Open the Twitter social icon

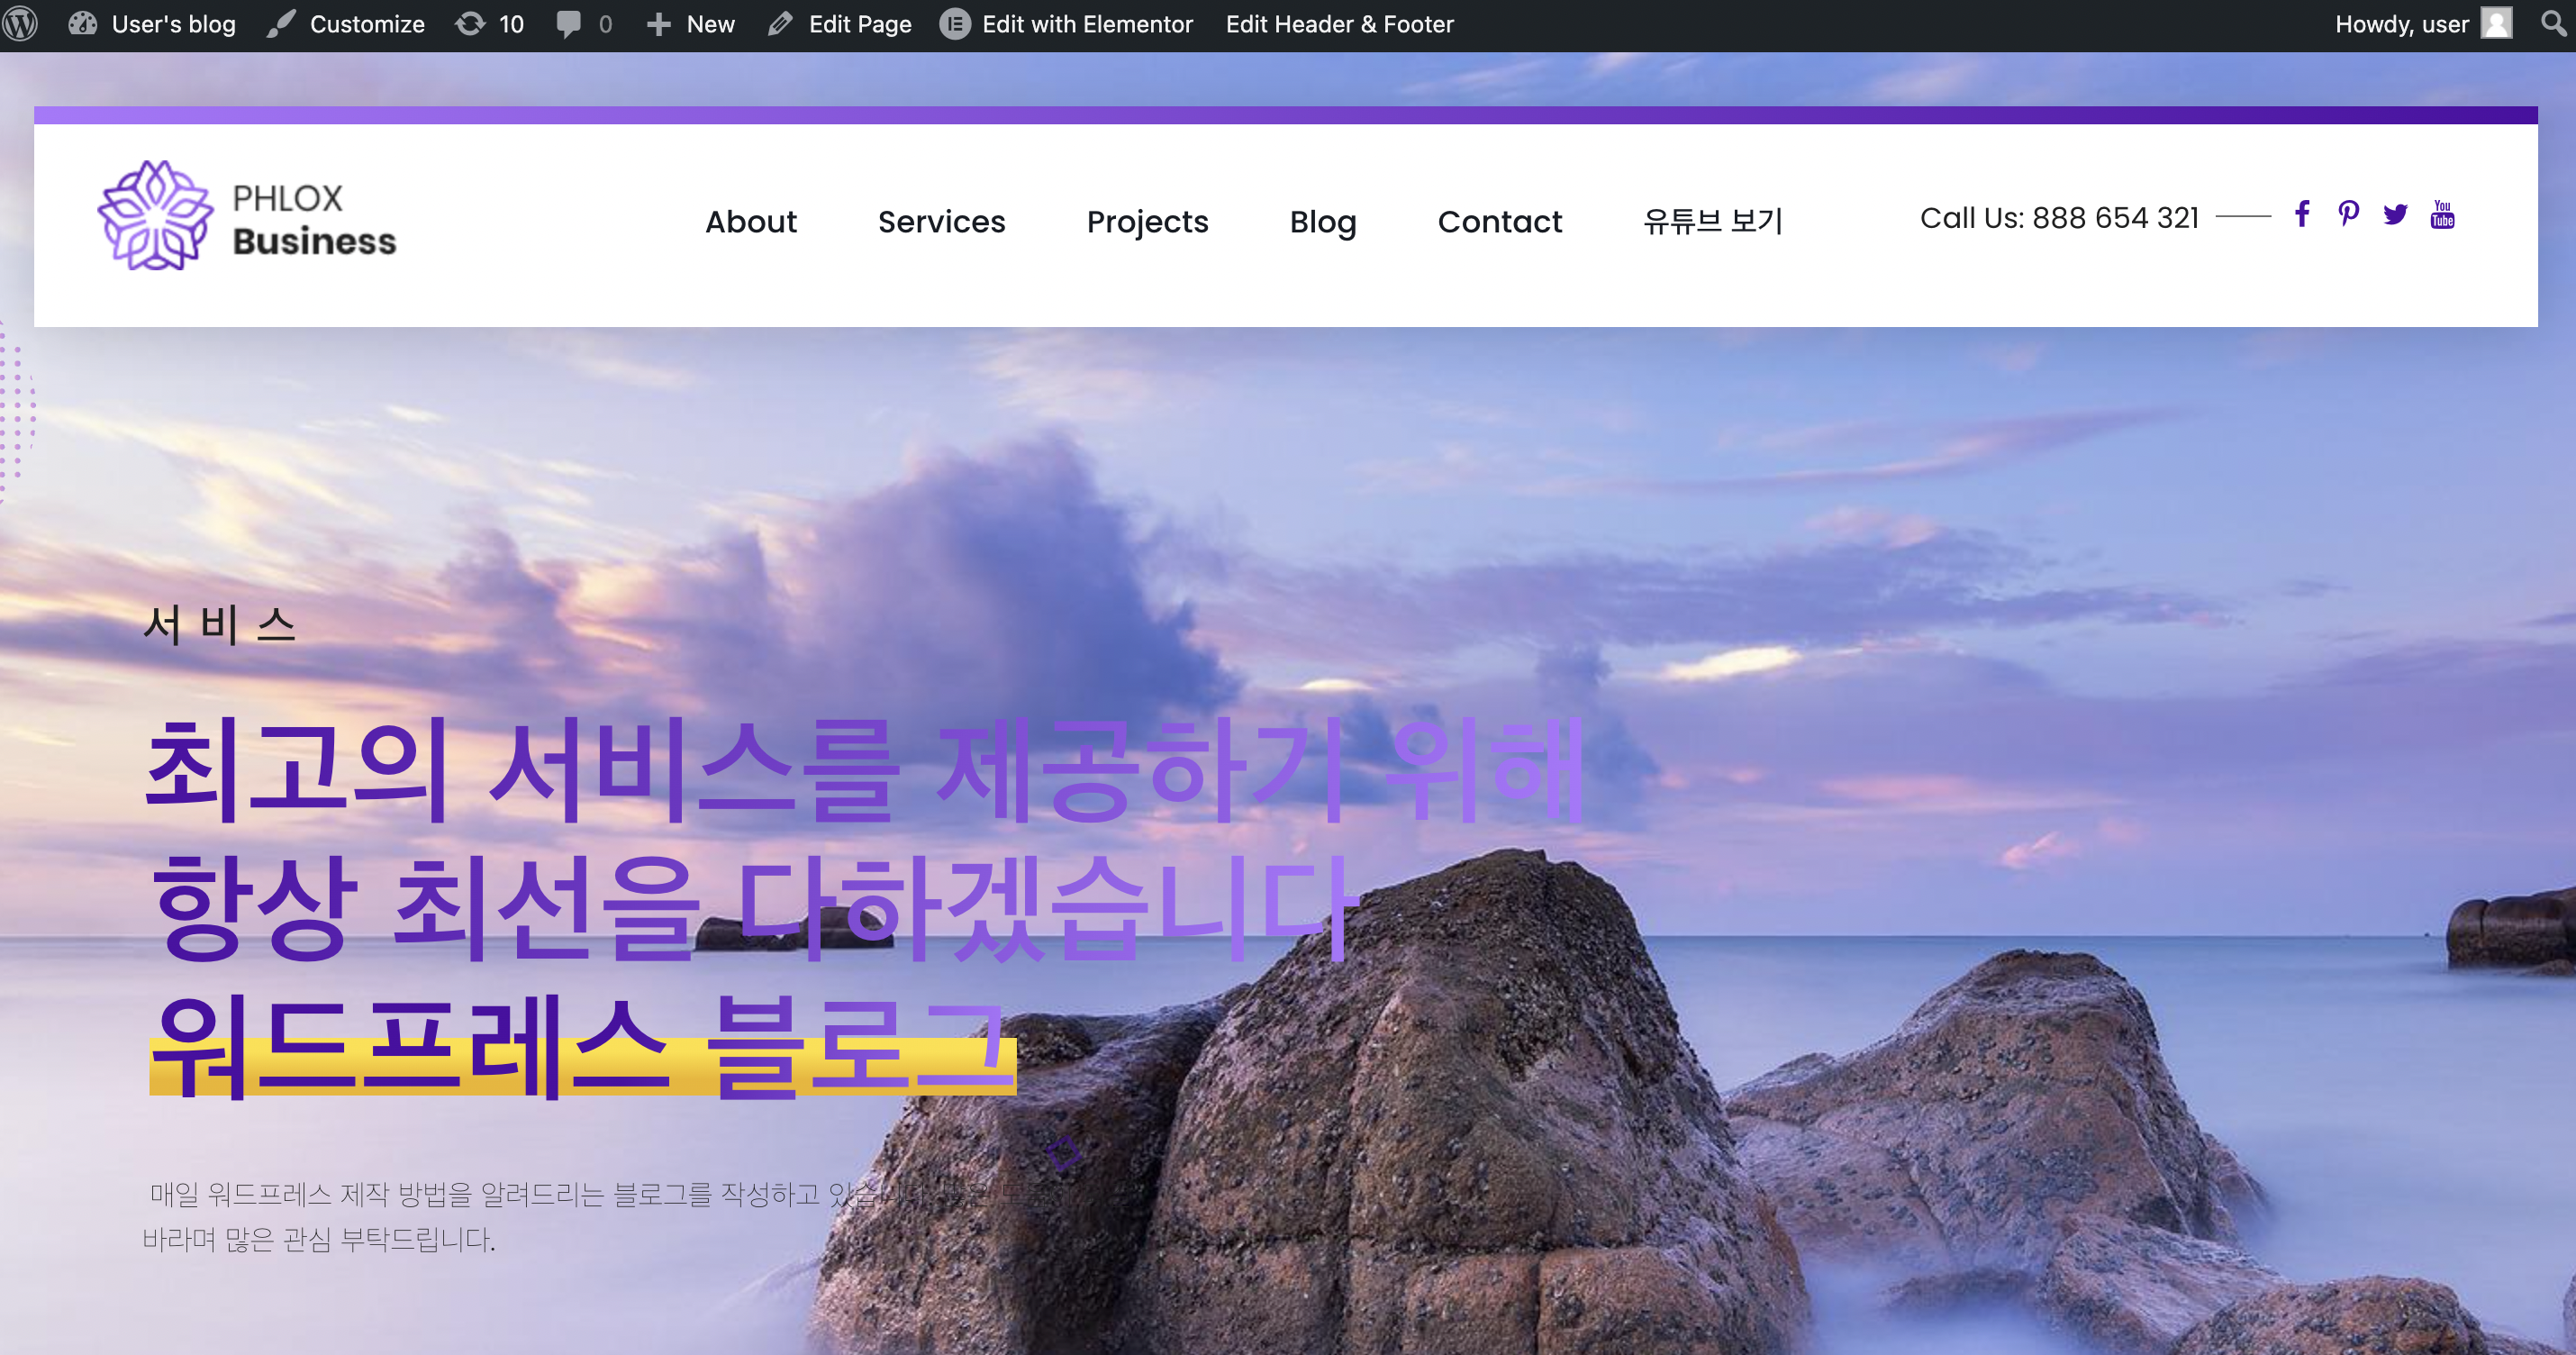click(2395, 215)
